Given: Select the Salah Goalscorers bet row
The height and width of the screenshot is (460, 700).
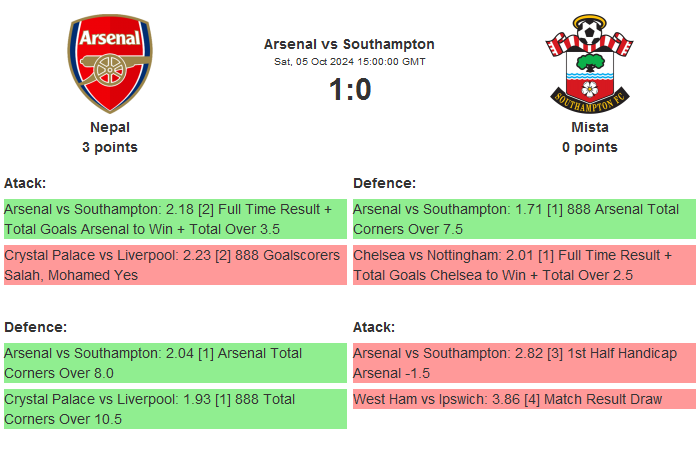Looking at the screenshot, I should click(175, 265).
